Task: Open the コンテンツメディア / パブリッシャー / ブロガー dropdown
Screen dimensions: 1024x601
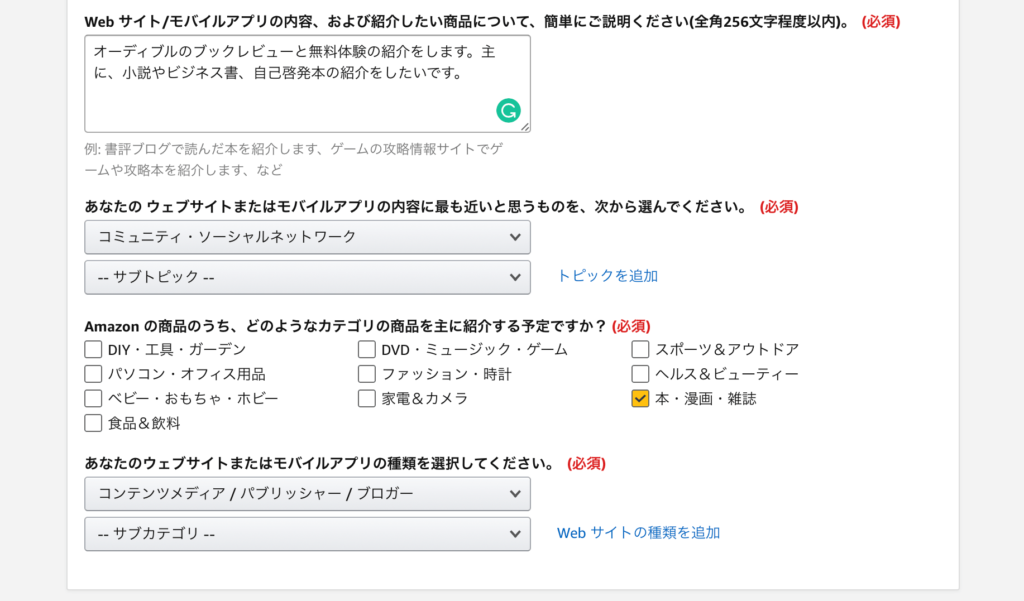Action: point(307,494)
